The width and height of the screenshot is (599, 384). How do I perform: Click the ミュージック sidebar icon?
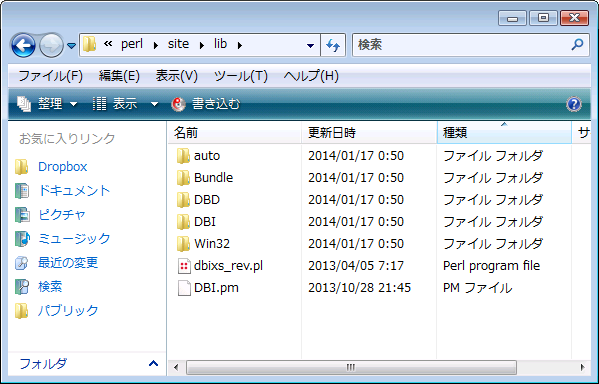22,239
